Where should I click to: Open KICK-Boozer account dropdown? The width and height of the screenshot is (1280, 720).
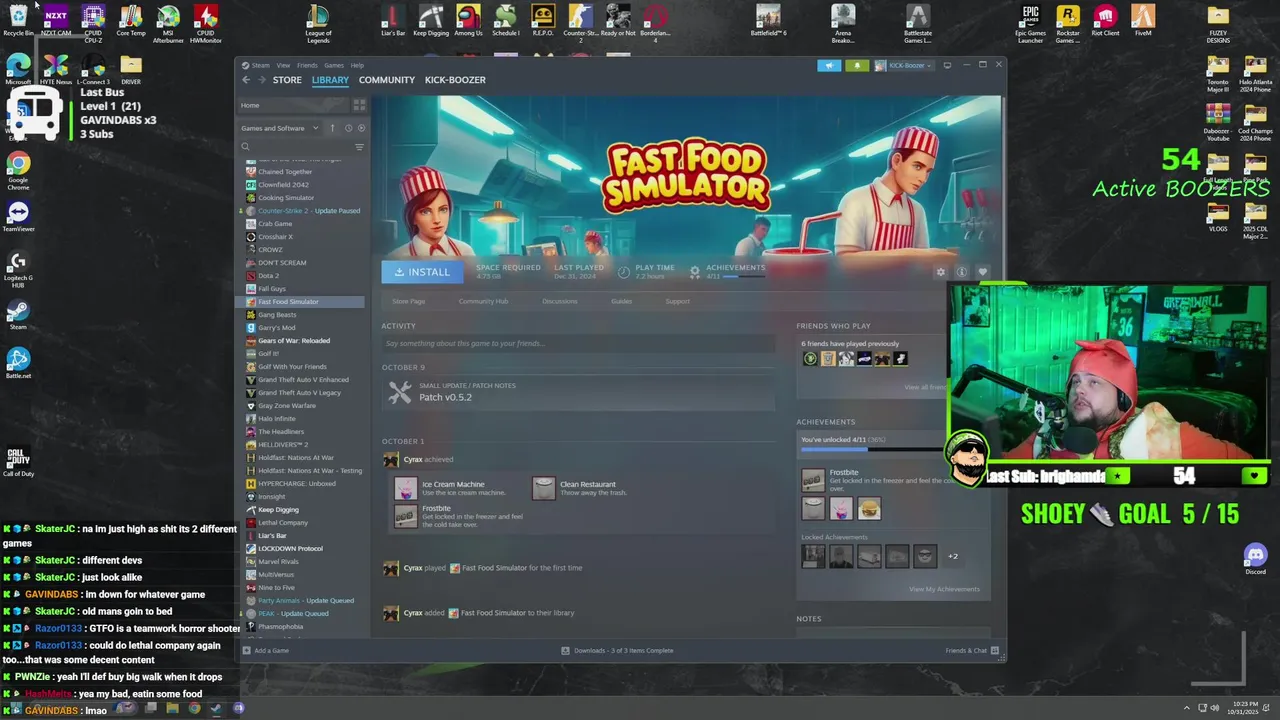tap(903, 65)
